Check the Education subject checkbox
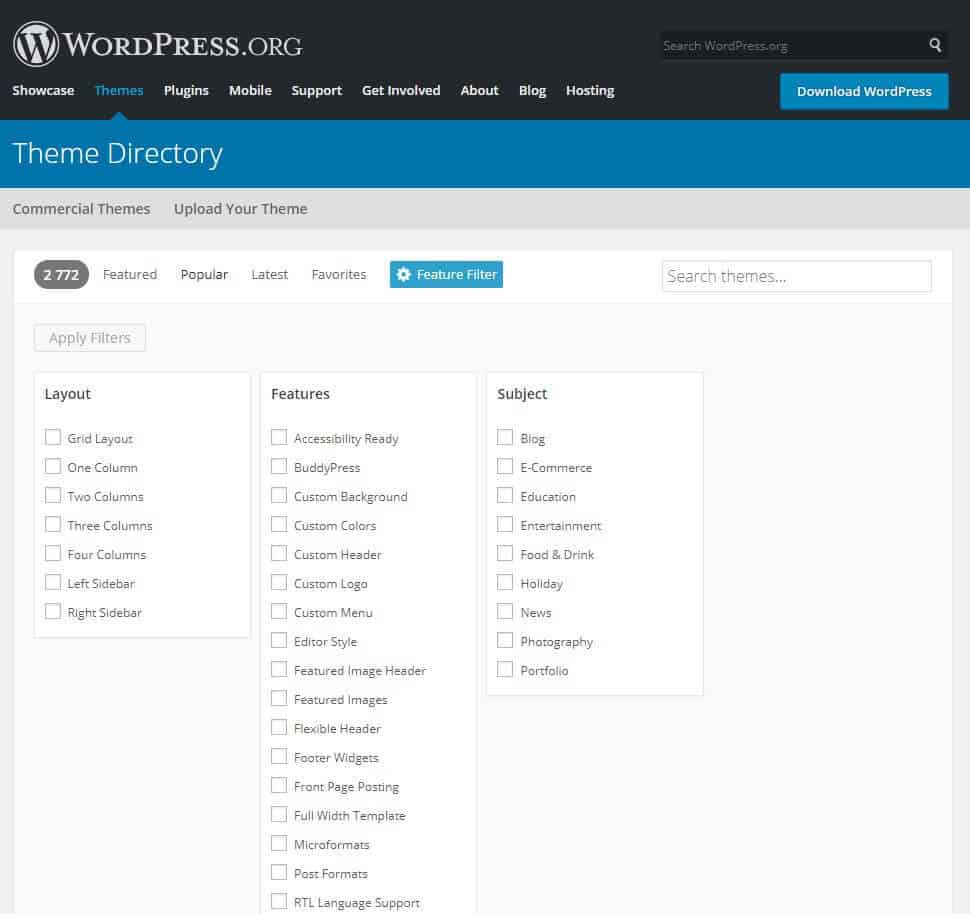 pos(505,496)
